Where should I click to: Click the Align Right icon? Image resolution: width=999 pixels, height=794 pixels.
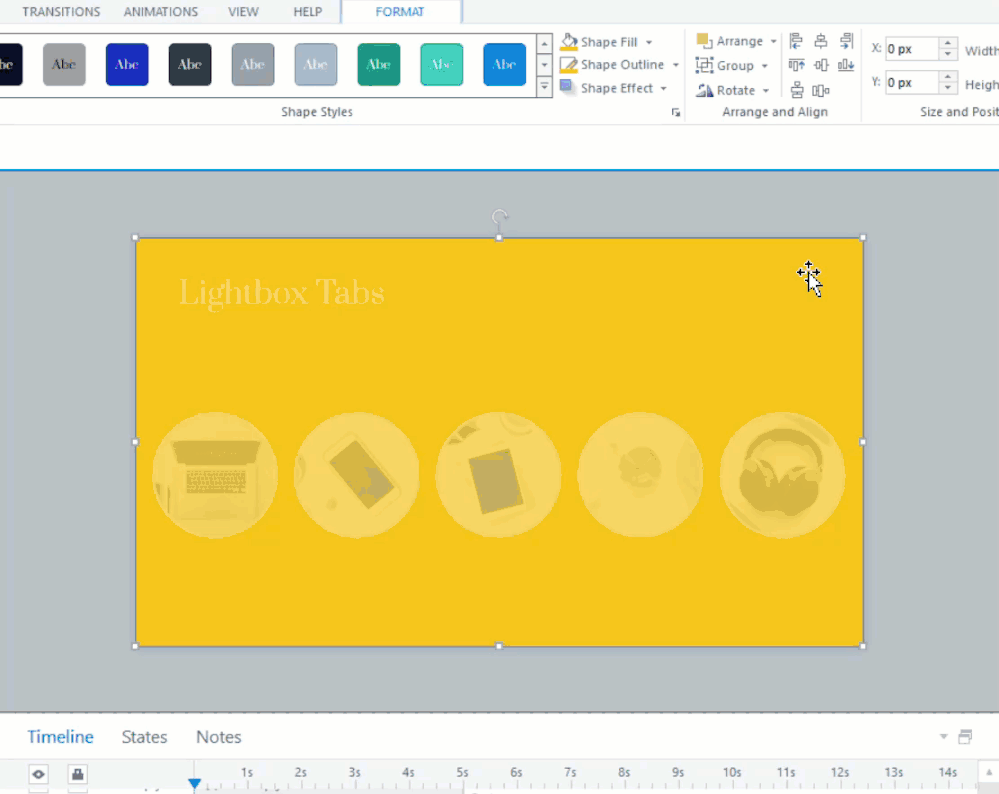pyautogui.click(x=846, y=41)
